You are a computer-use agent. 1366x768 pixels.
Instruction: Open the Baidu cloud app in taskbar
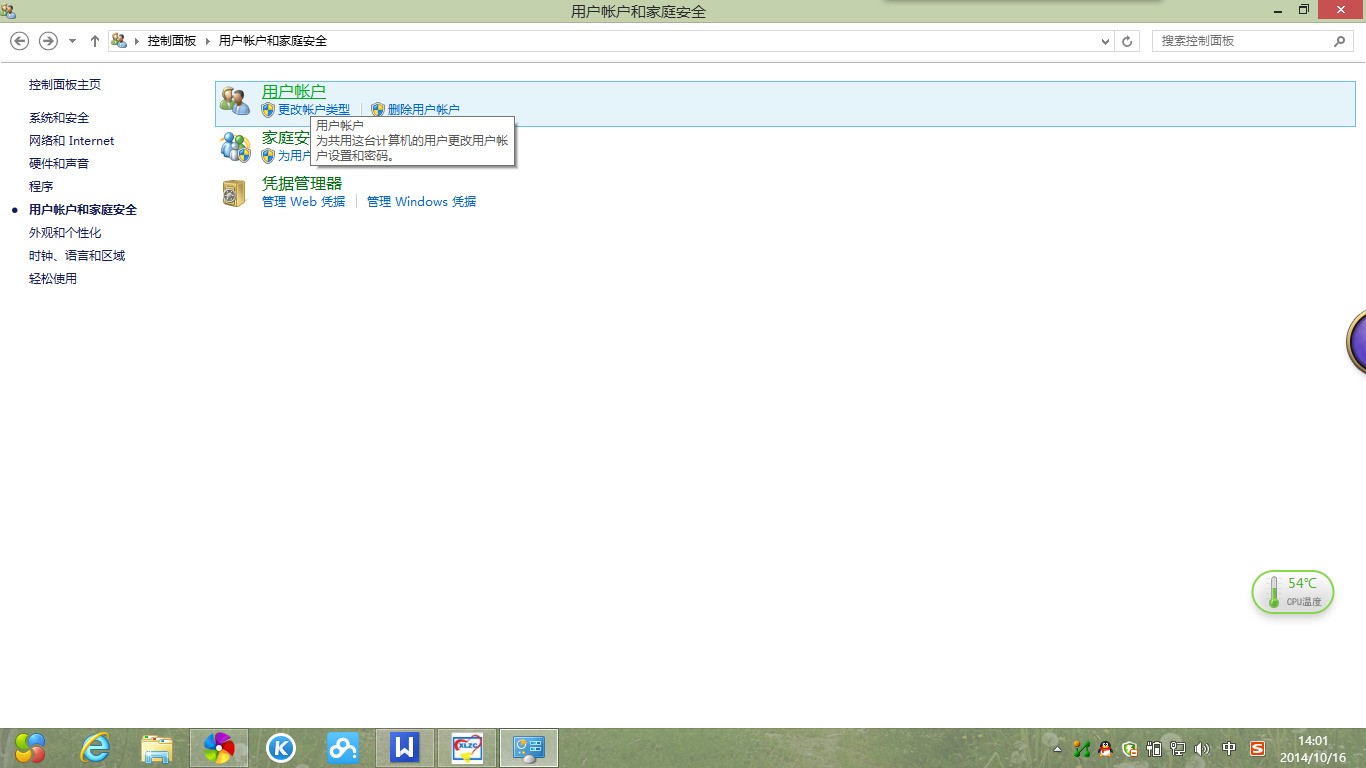pyautogui.click(x=343, y=747)
